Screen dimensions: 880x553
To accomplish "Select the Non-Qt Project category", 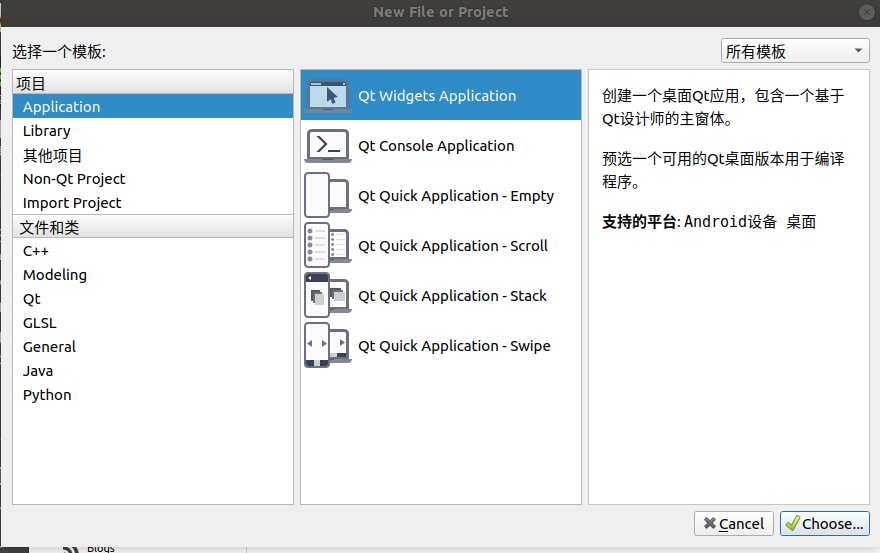I will click(153, 179).
